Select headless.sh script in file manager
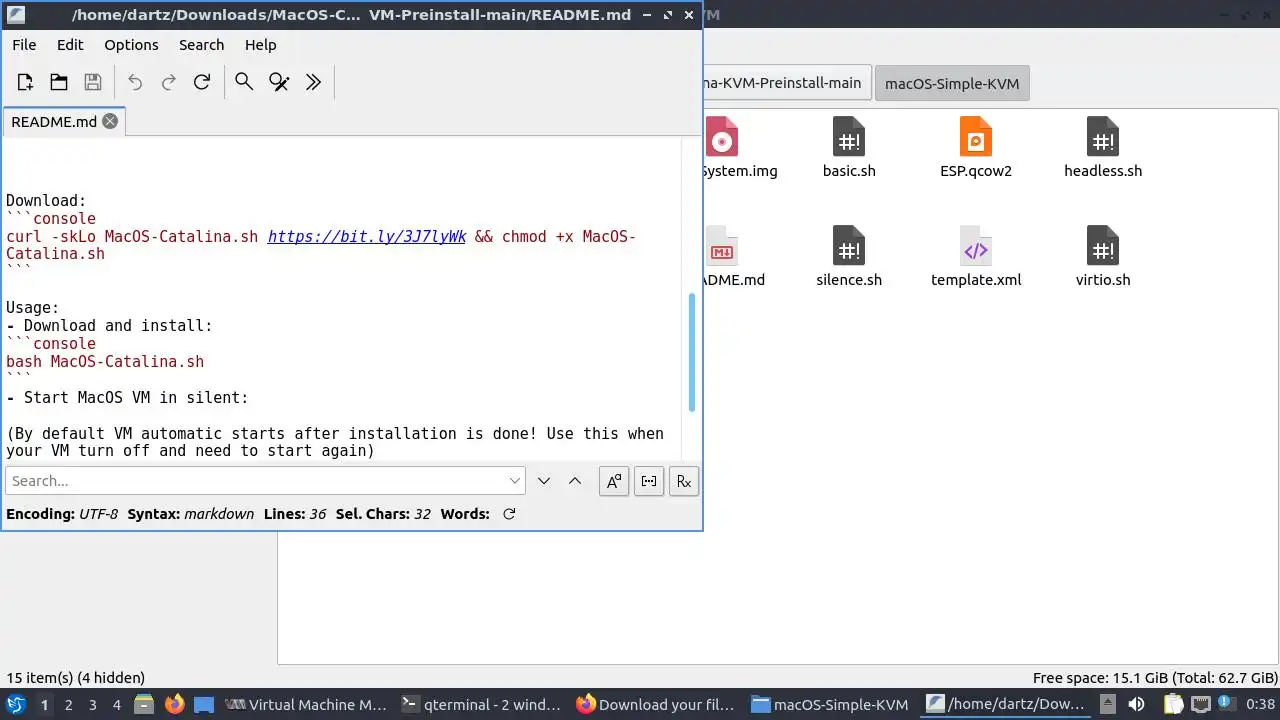Image resolution: width=1280 pixels, height=720 pixels. coord(1103,149)
